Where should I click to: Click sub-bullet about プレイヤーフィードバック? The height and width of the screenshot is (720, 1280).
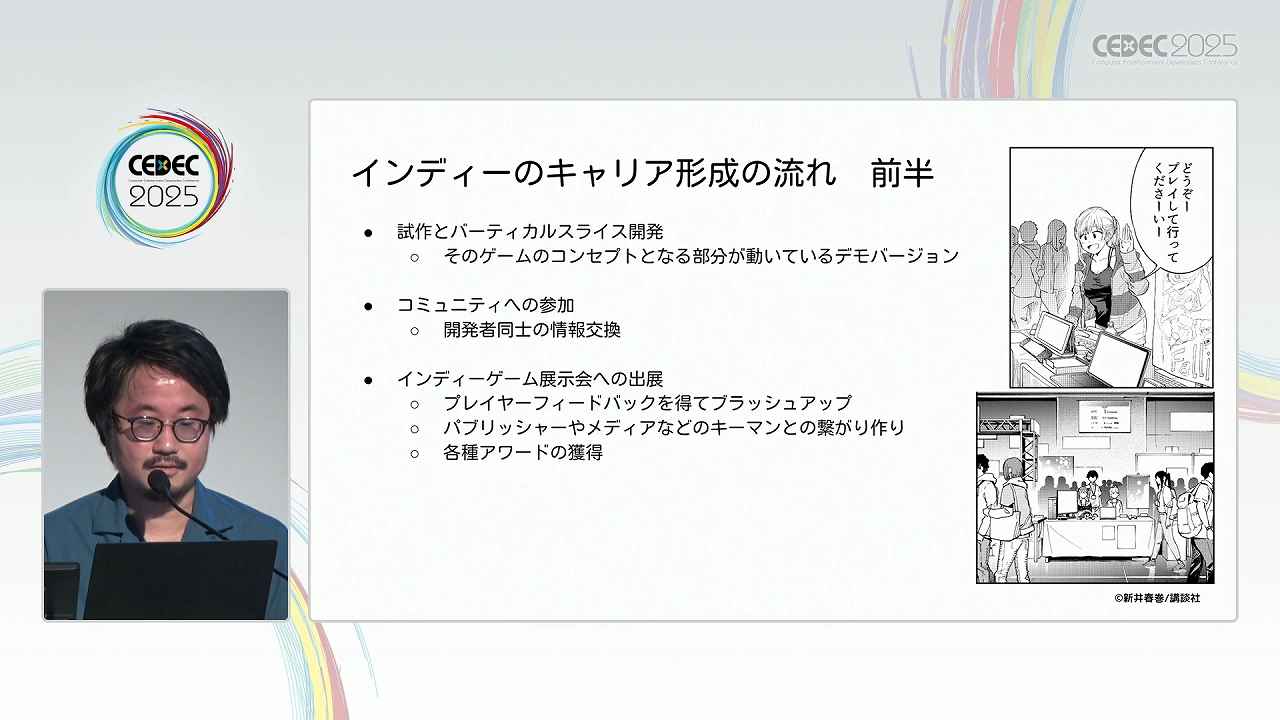[647, 403]
